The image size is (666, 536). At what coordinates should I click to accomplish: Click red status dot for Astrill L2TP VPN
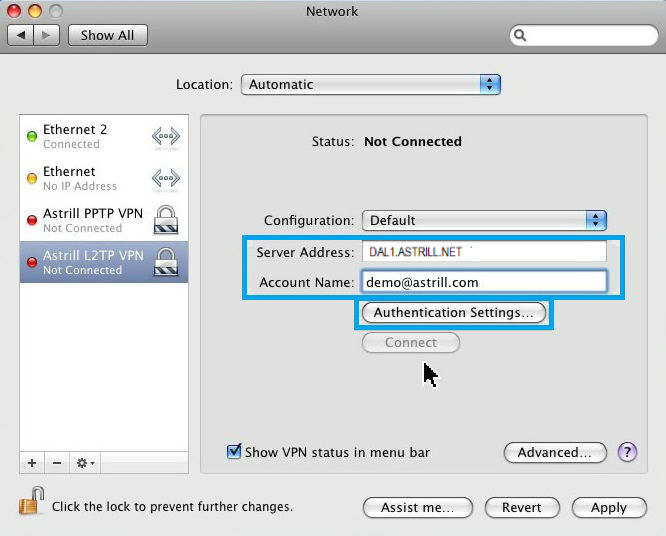tap(32, 262)
